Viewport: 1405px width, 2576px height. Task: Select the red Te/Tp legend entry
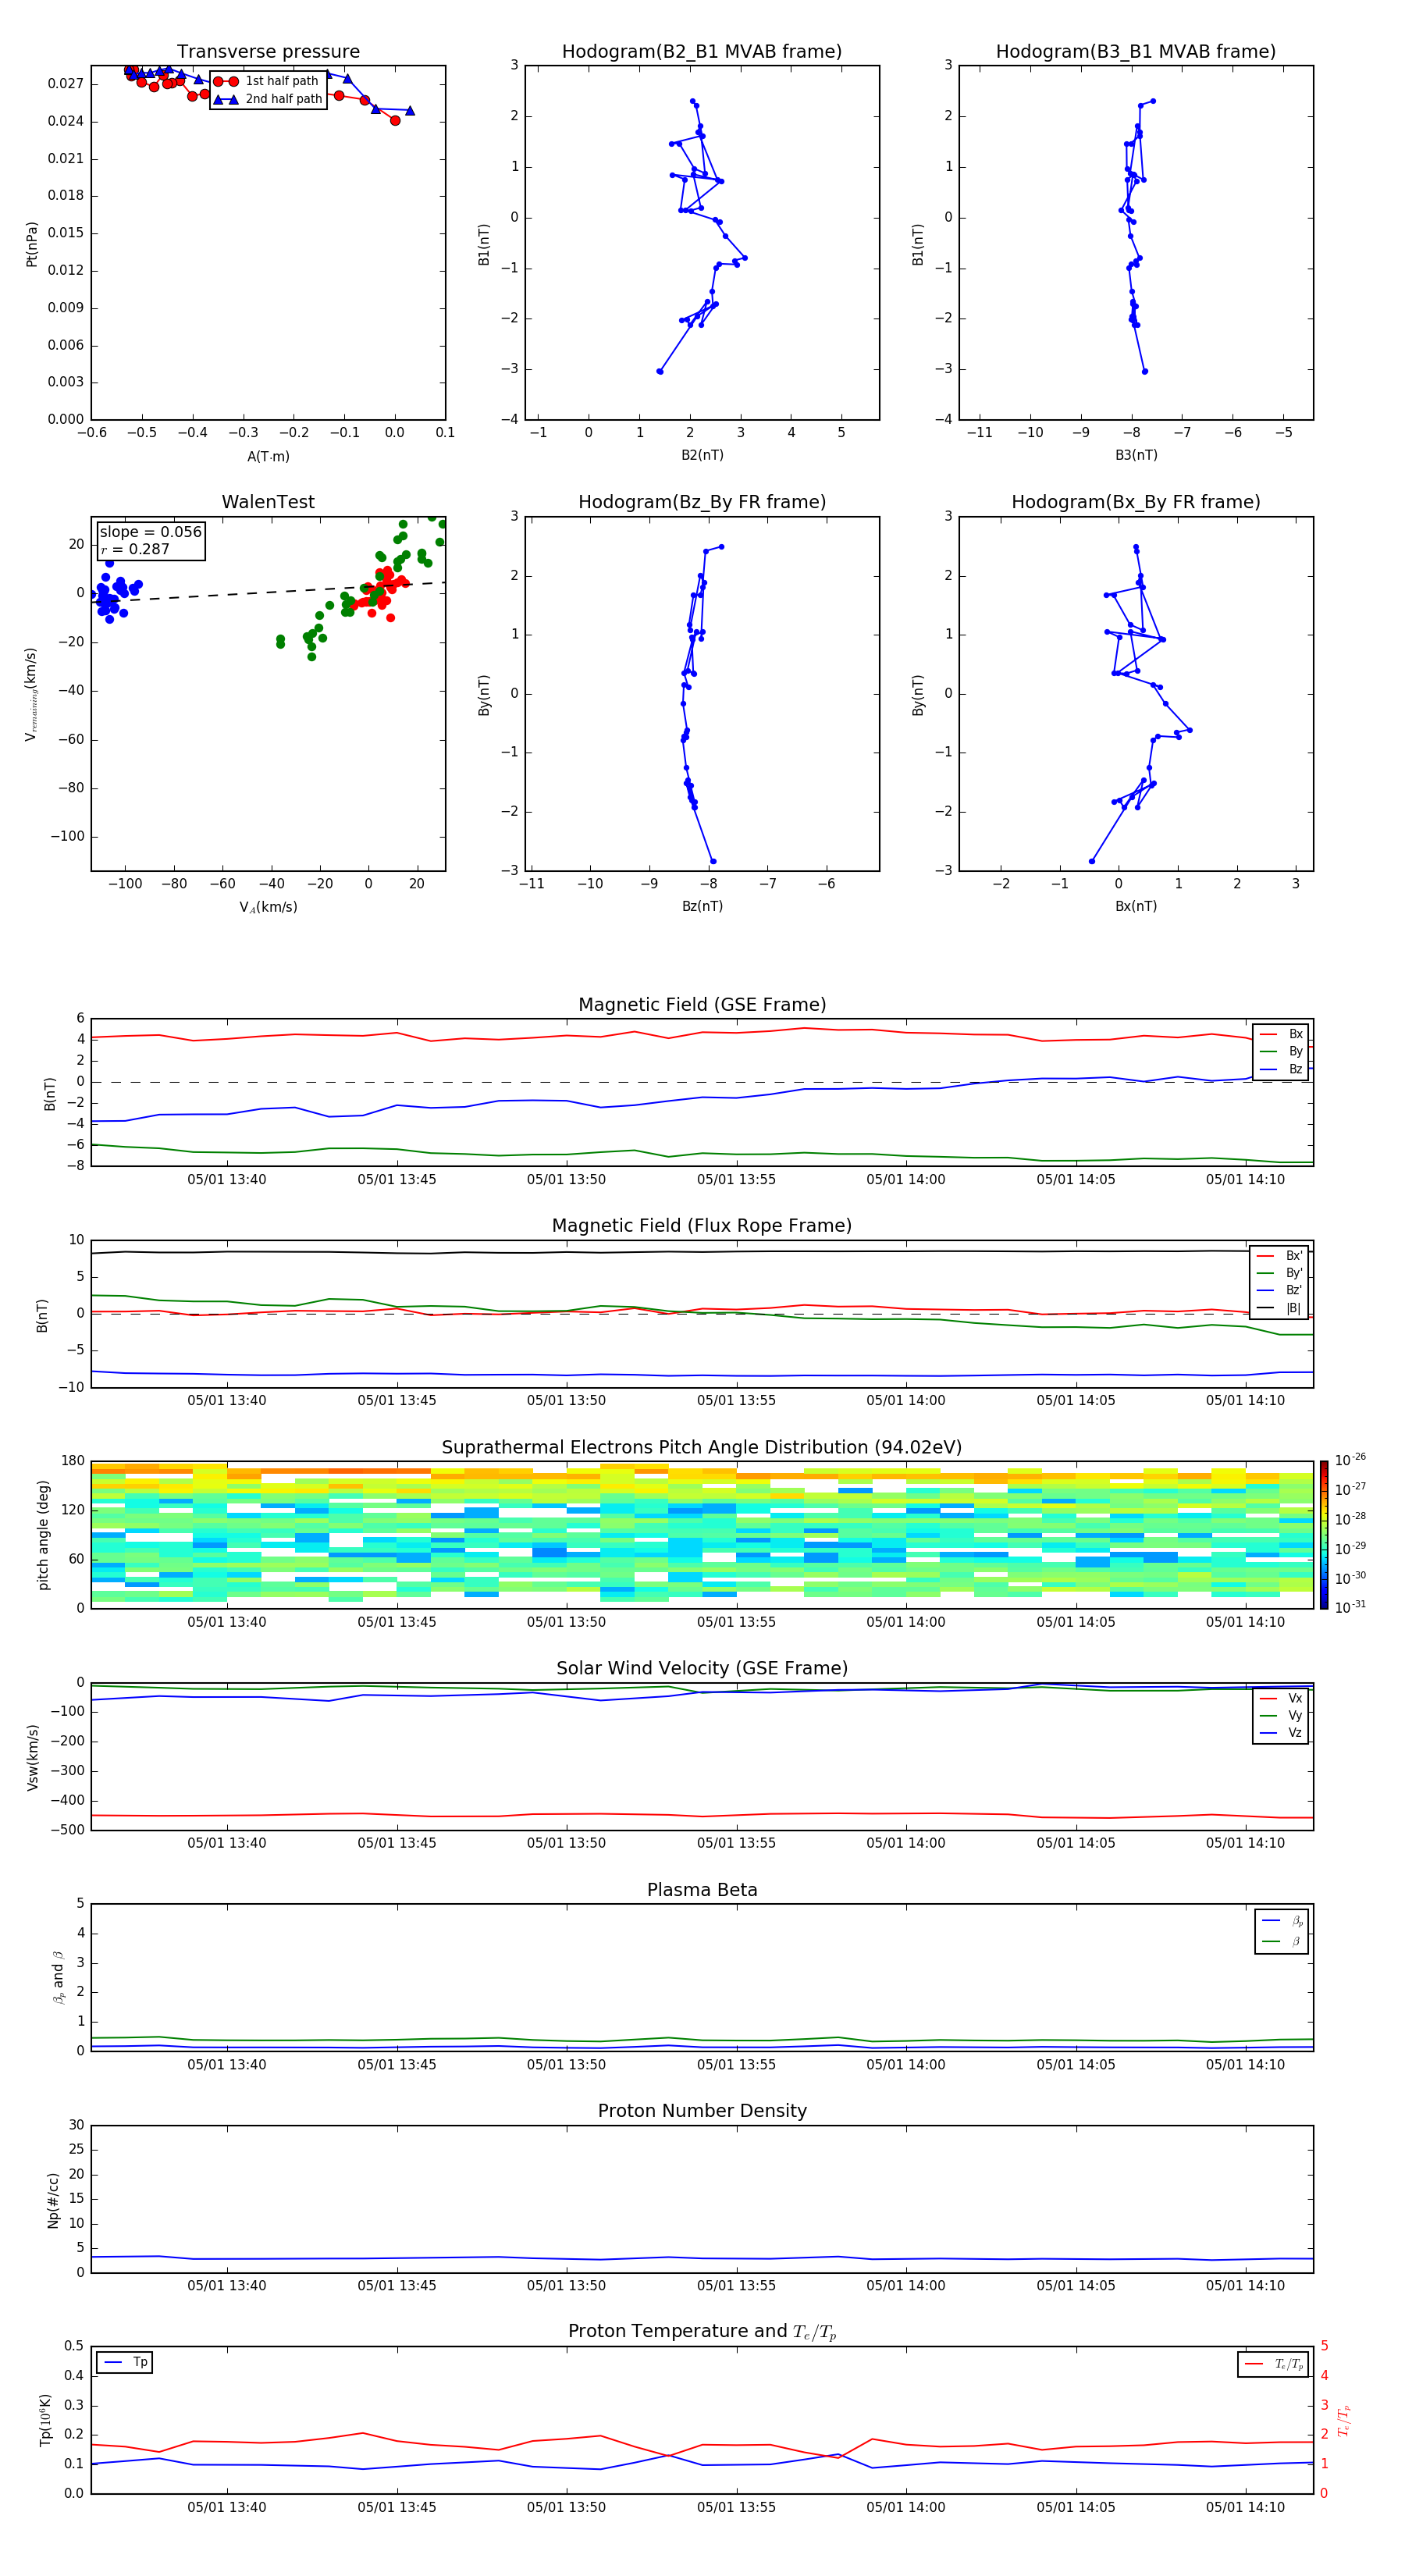tap(1273, 2364)
